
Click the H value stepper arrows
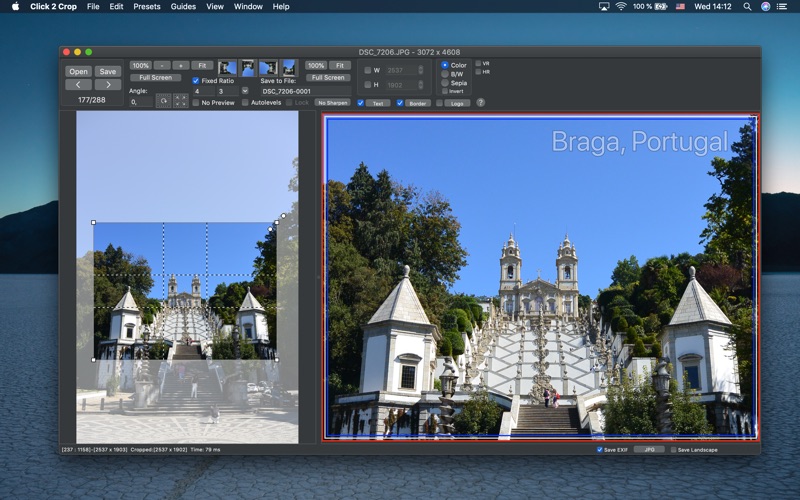tap(421, 85)
